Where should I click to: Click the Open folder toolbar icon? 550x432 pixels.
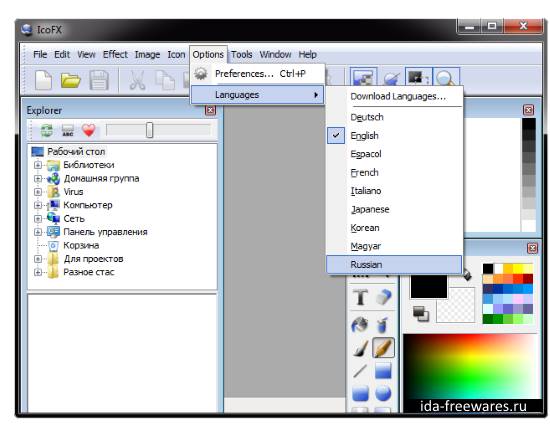71,80
